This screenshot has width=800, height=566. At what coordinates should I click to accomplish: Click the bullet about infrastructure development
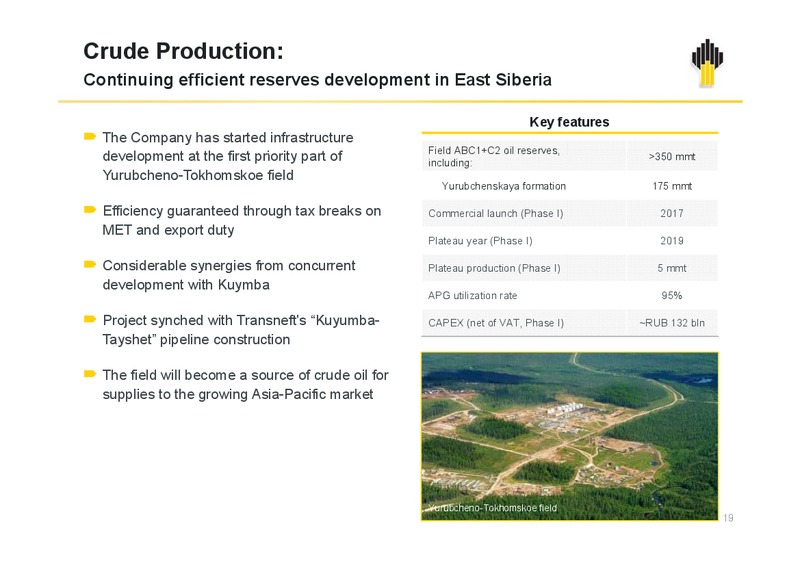[x=228, y=156]
